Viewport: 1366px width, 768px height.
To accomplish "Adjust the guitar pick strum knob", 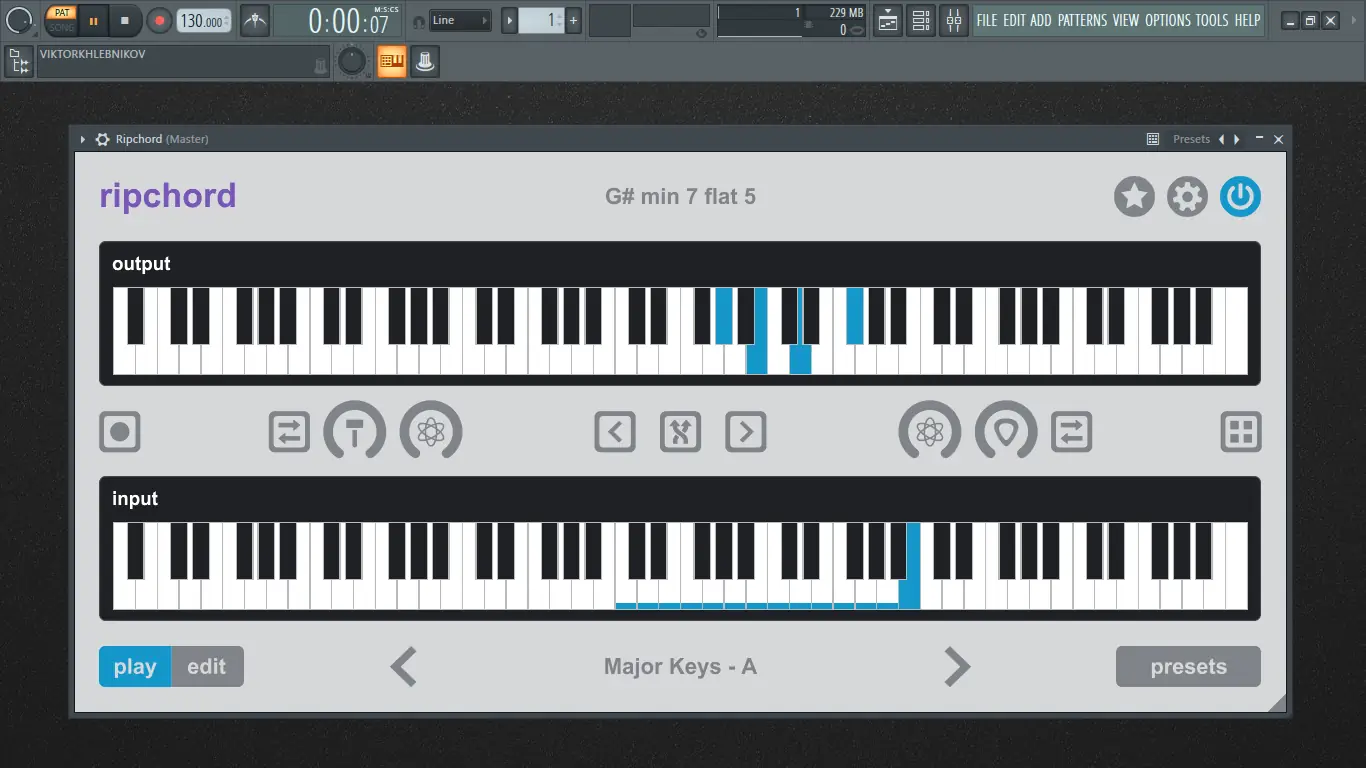I will [x=1006, y=430].
